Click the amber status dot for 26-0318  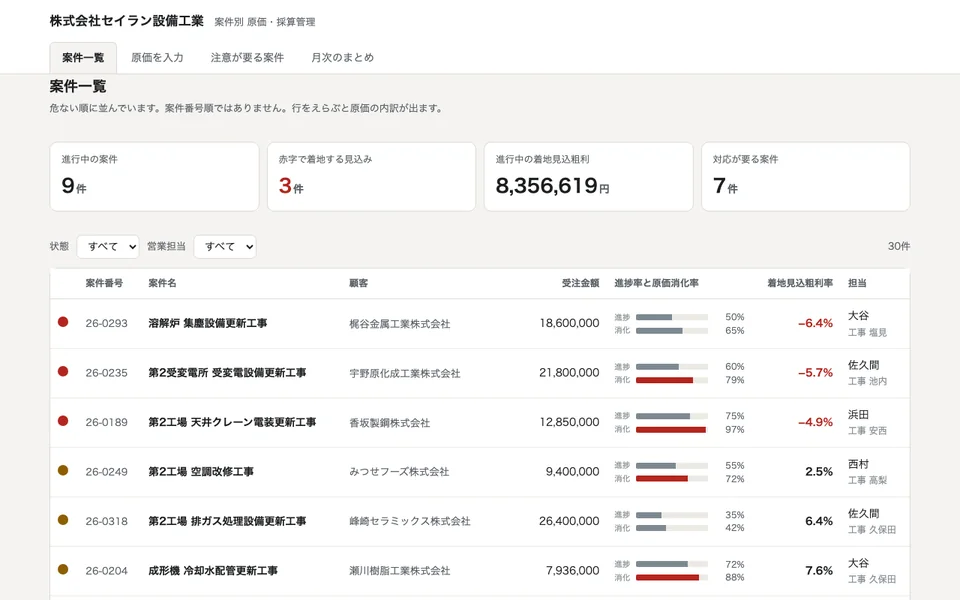click(x=63, y=520)
